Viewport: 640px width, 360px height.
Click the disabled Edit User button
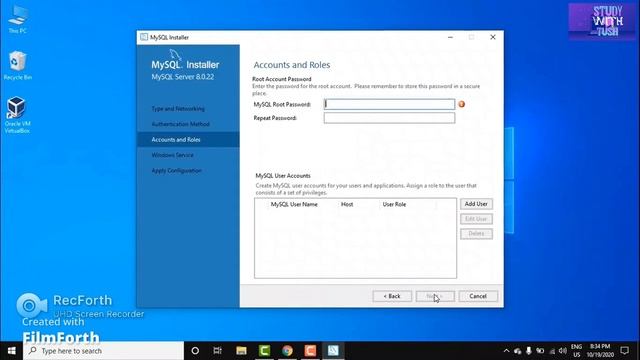point(476,219)
